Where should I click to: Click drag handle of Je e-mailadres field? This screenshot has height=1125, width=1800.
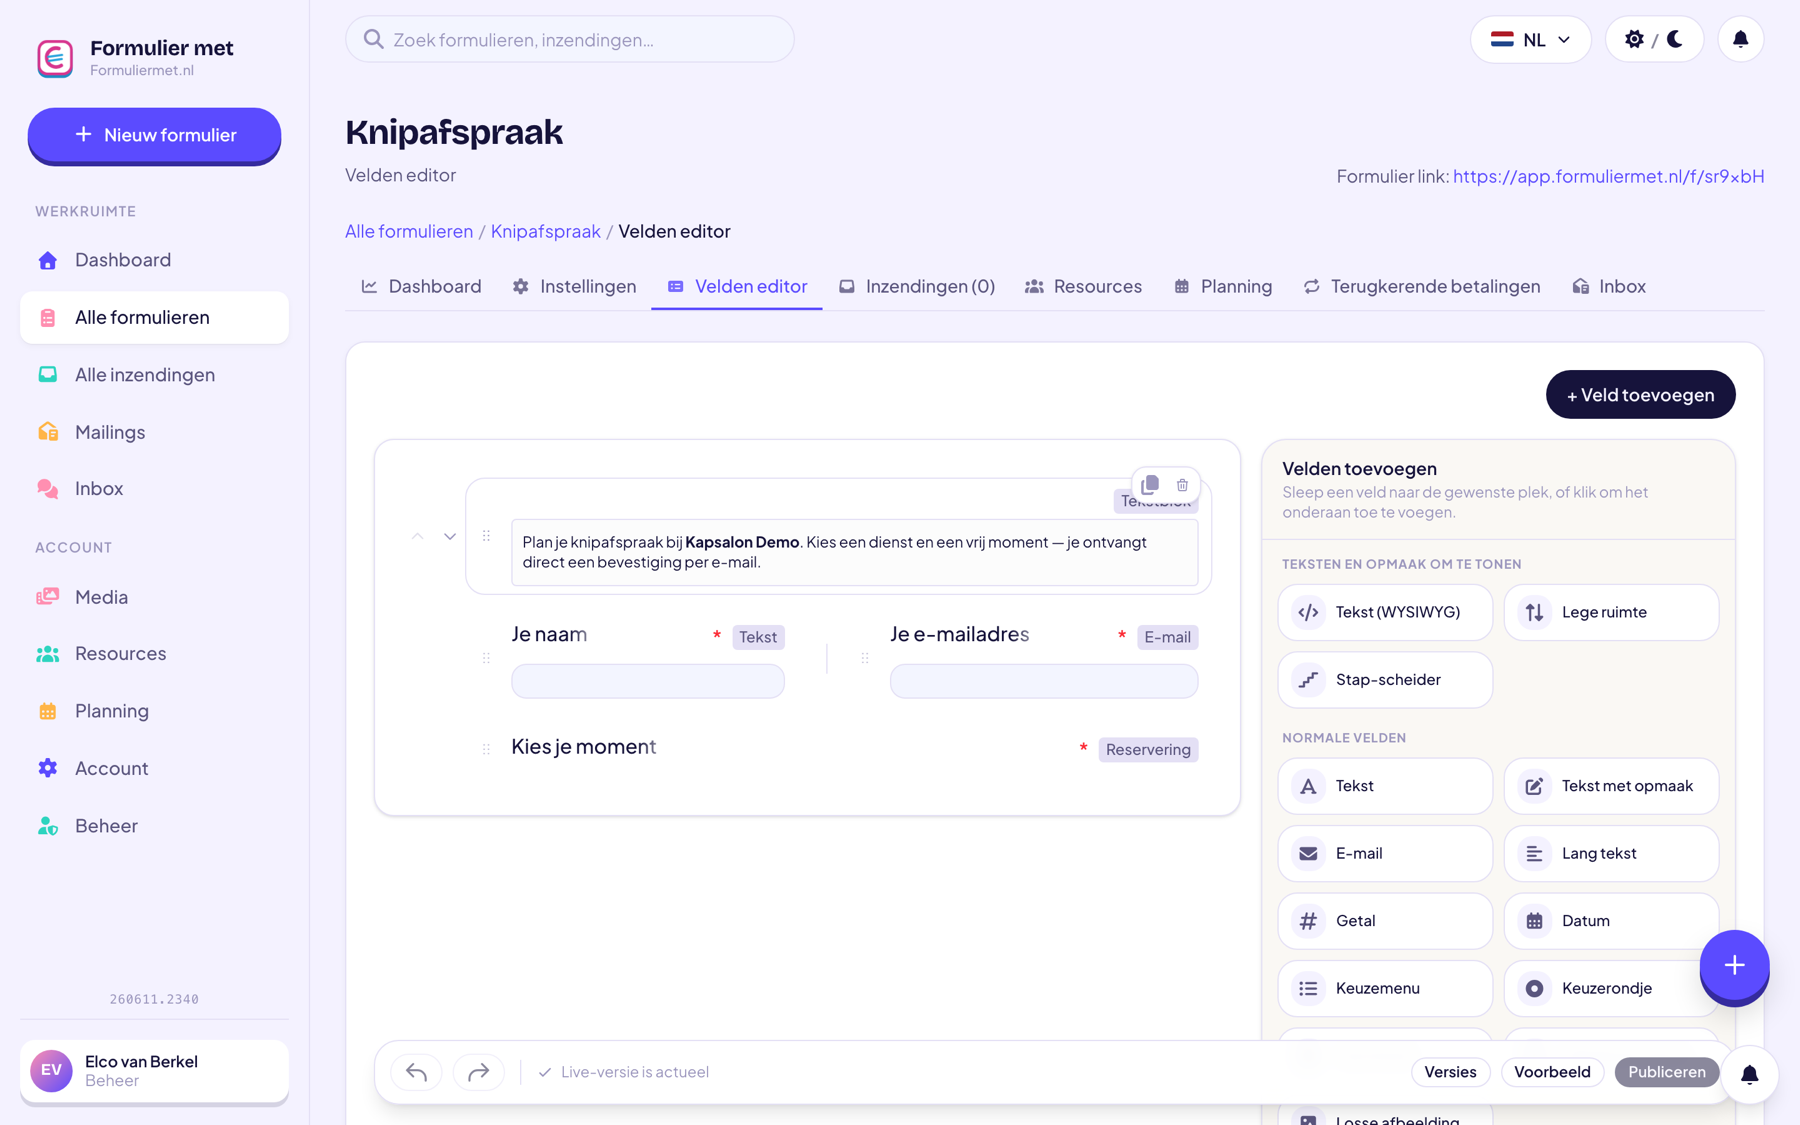pos(865,658)
